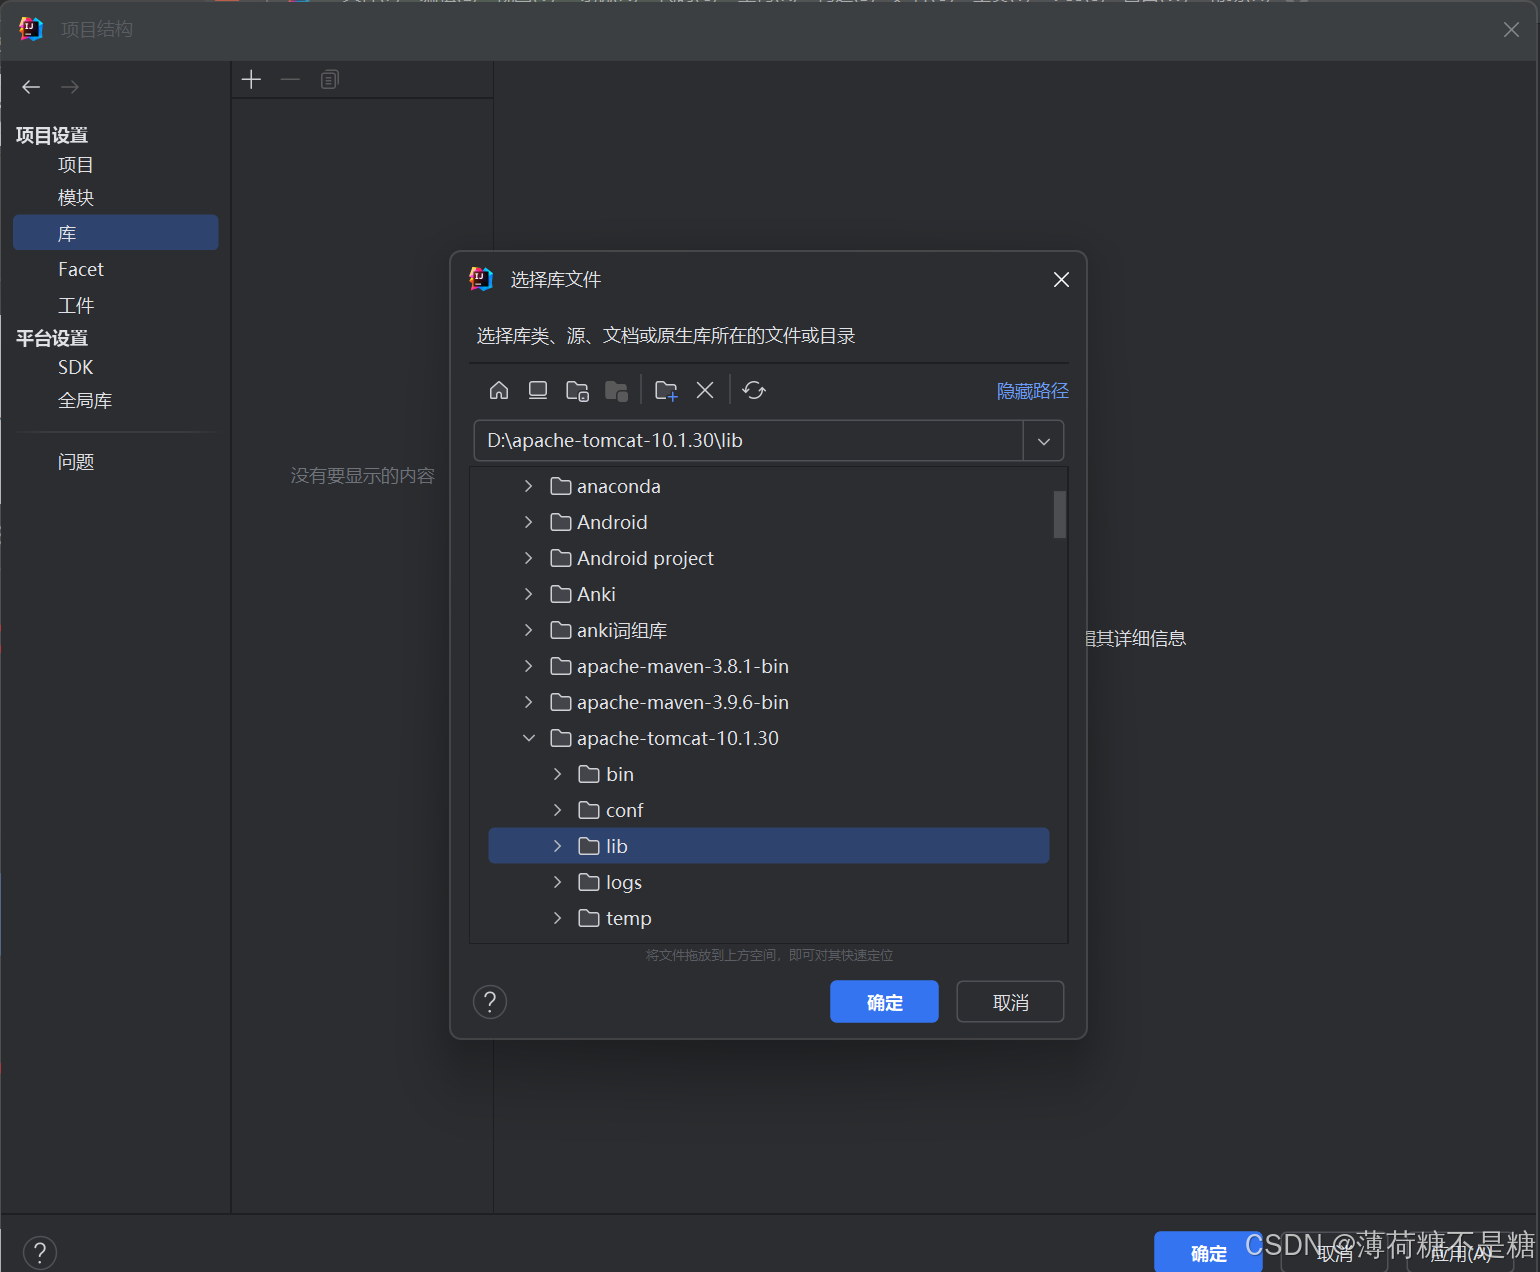Expand the conf folder
This screenshot has height=1272, width=1540.
(x=557, y=810)
